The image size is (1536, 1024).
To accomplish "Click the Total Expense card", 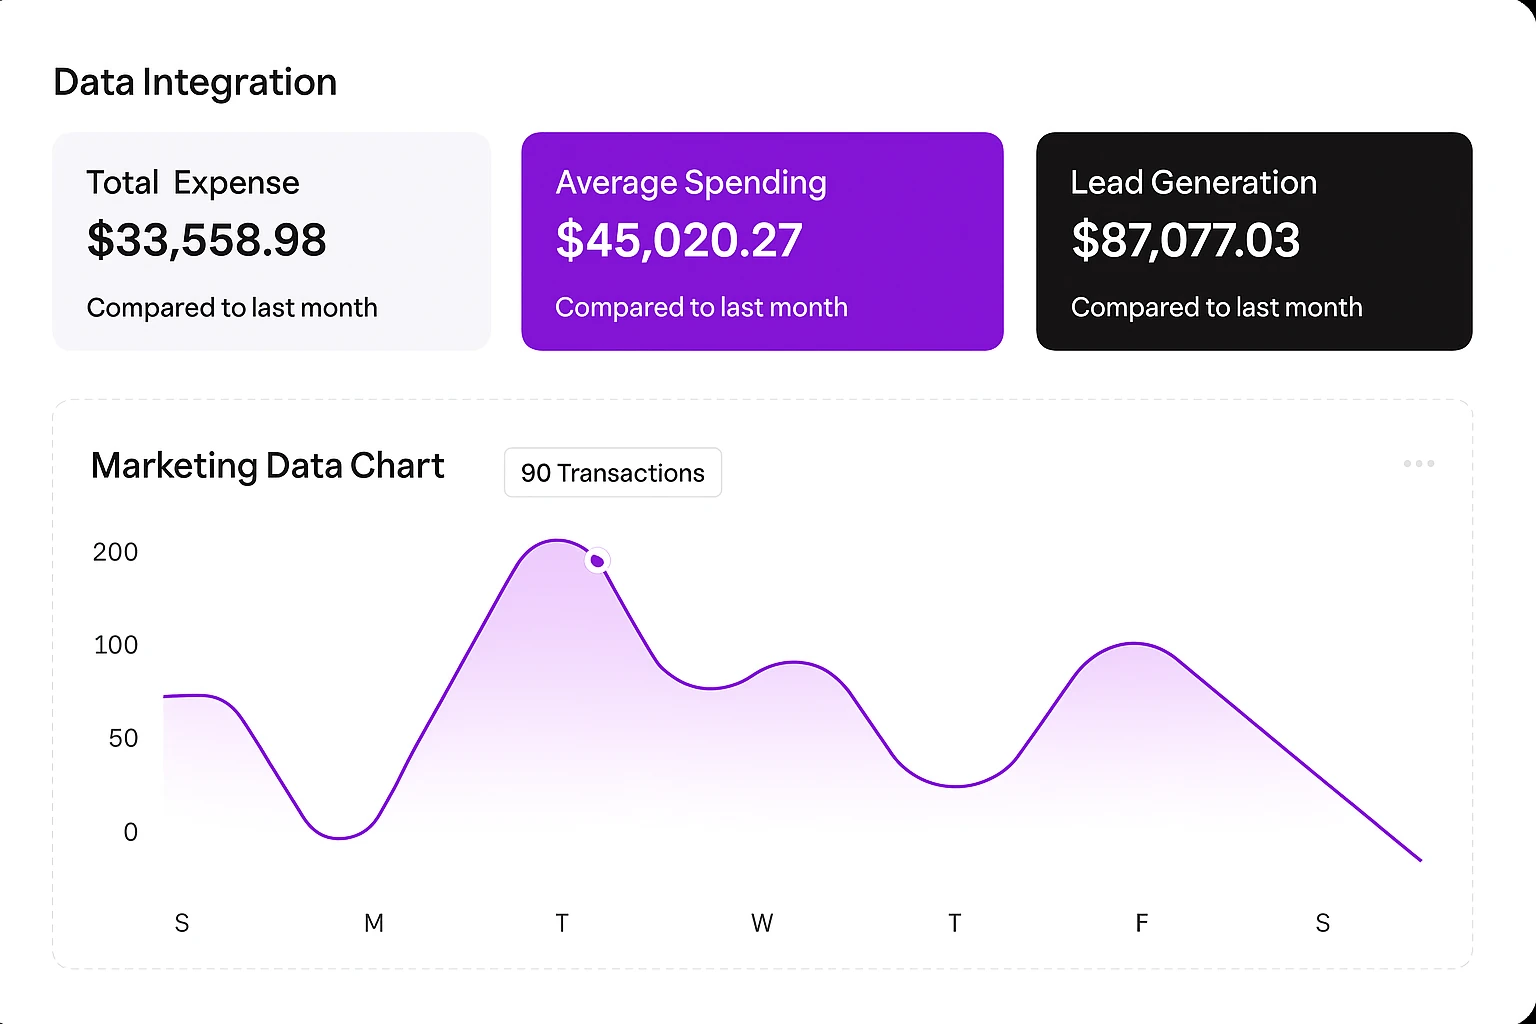I will (271, 241).
